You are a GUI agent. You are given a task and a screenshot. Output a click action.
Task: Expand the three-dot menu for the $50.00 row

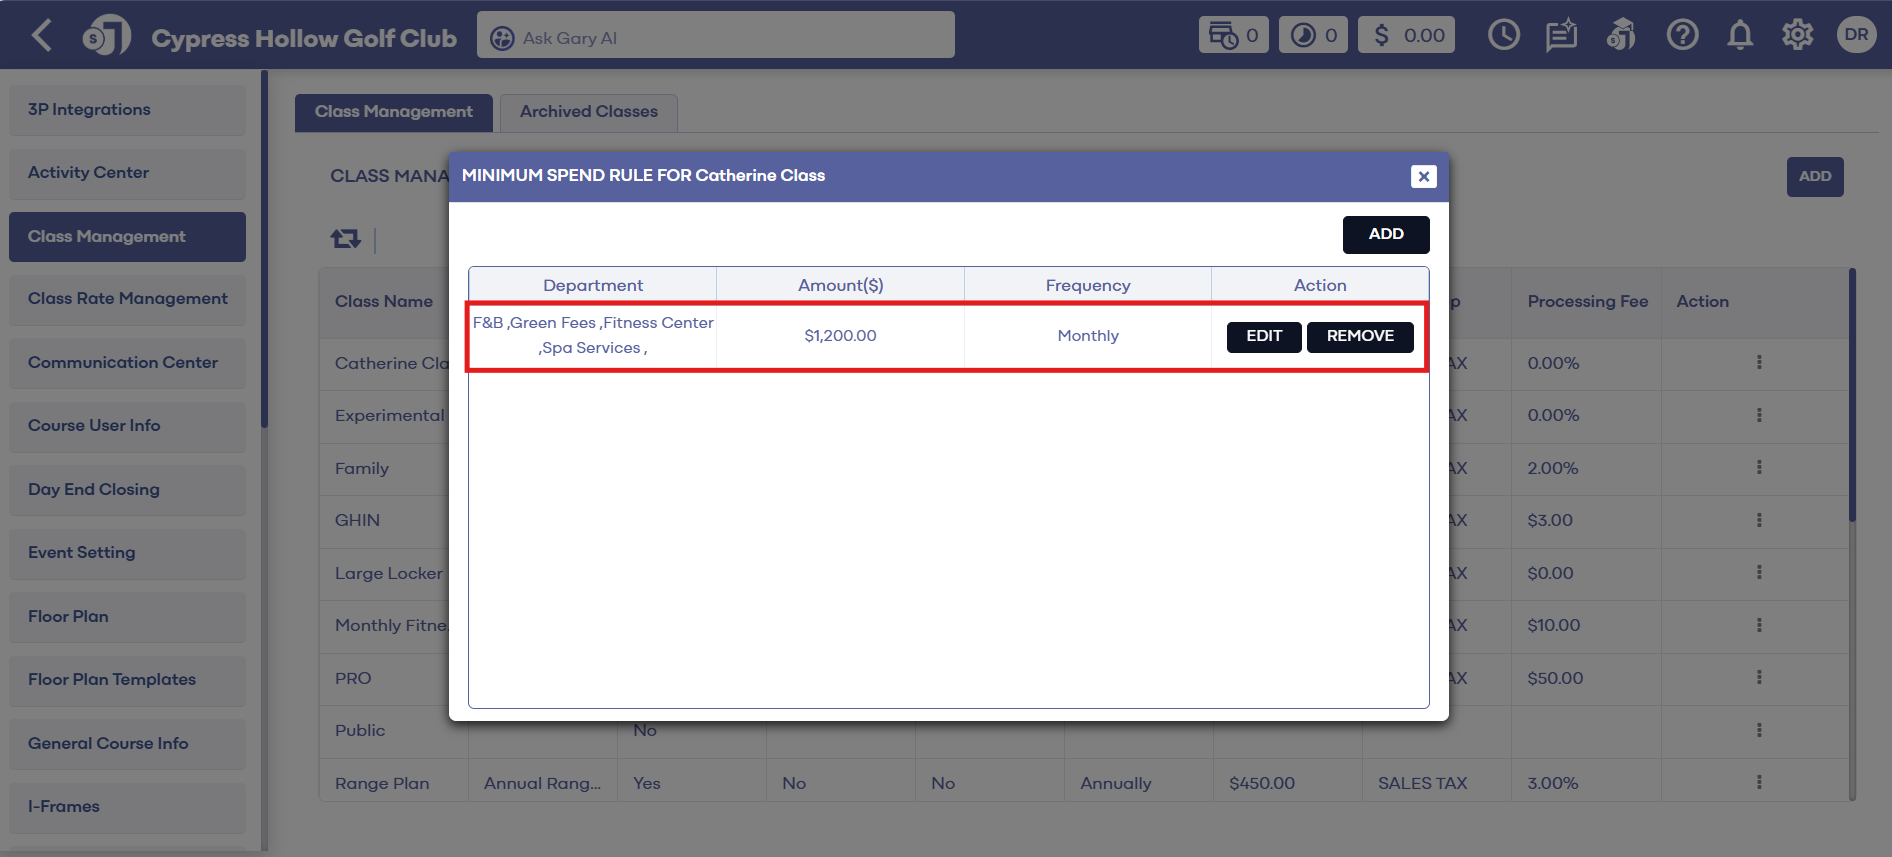tap(1759, 678)
